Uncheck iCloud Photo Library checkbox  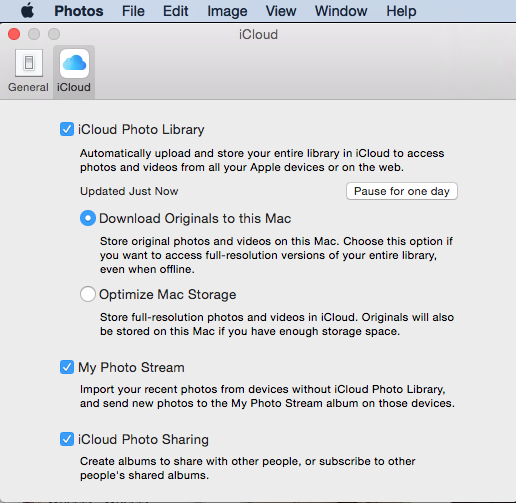tap(67, 129)
